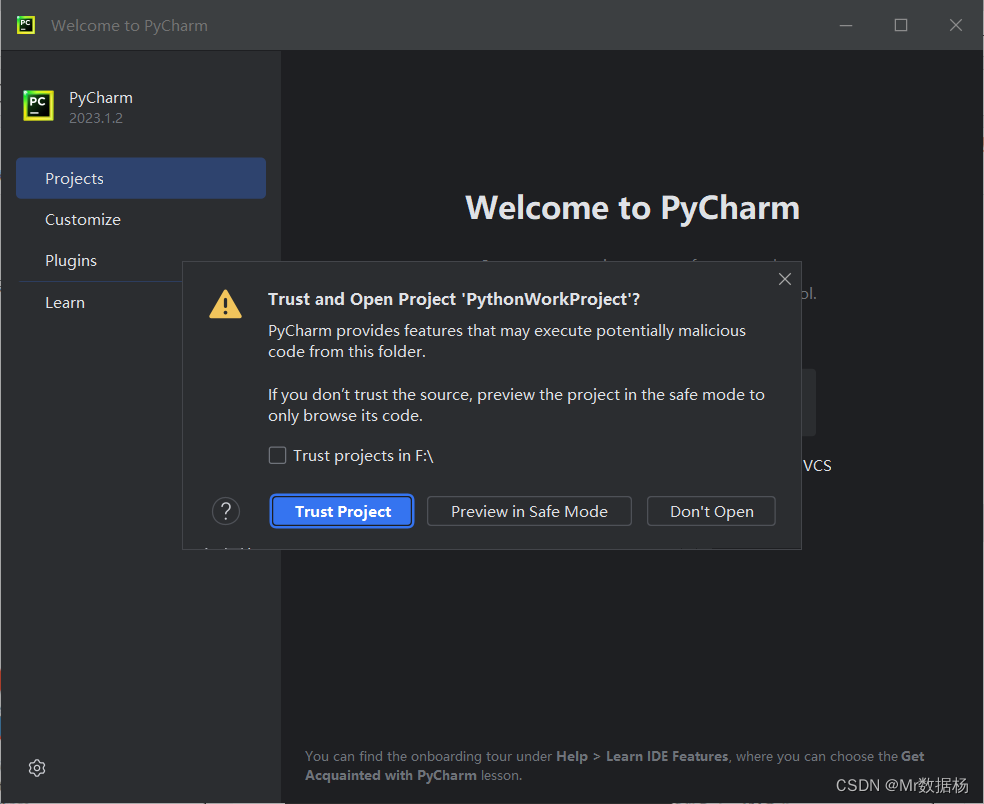The width and height of the screenshot is (984, 804).
Task: Click the 2023.1.2 version text
Action: click(x=96, y=118)
